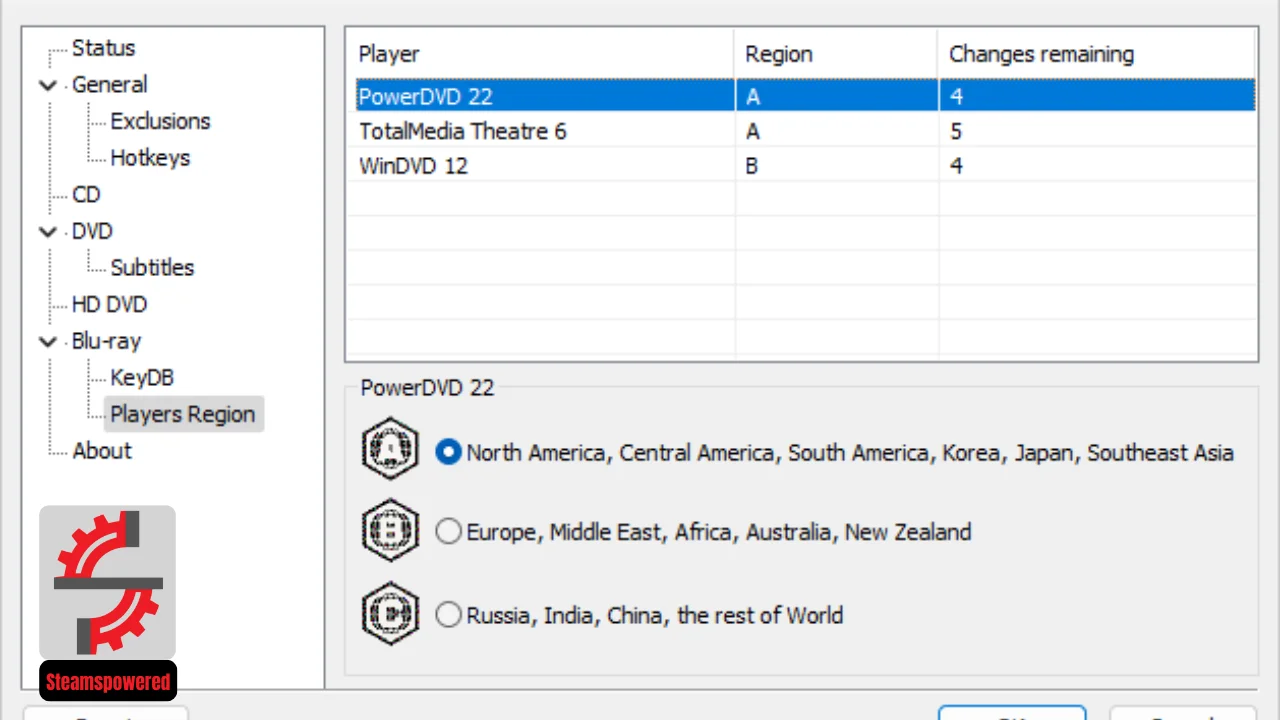The height and width of the screenshot is (720, 1280).
Task: Click the Region C hexagon icon
Action: [390, 613]
